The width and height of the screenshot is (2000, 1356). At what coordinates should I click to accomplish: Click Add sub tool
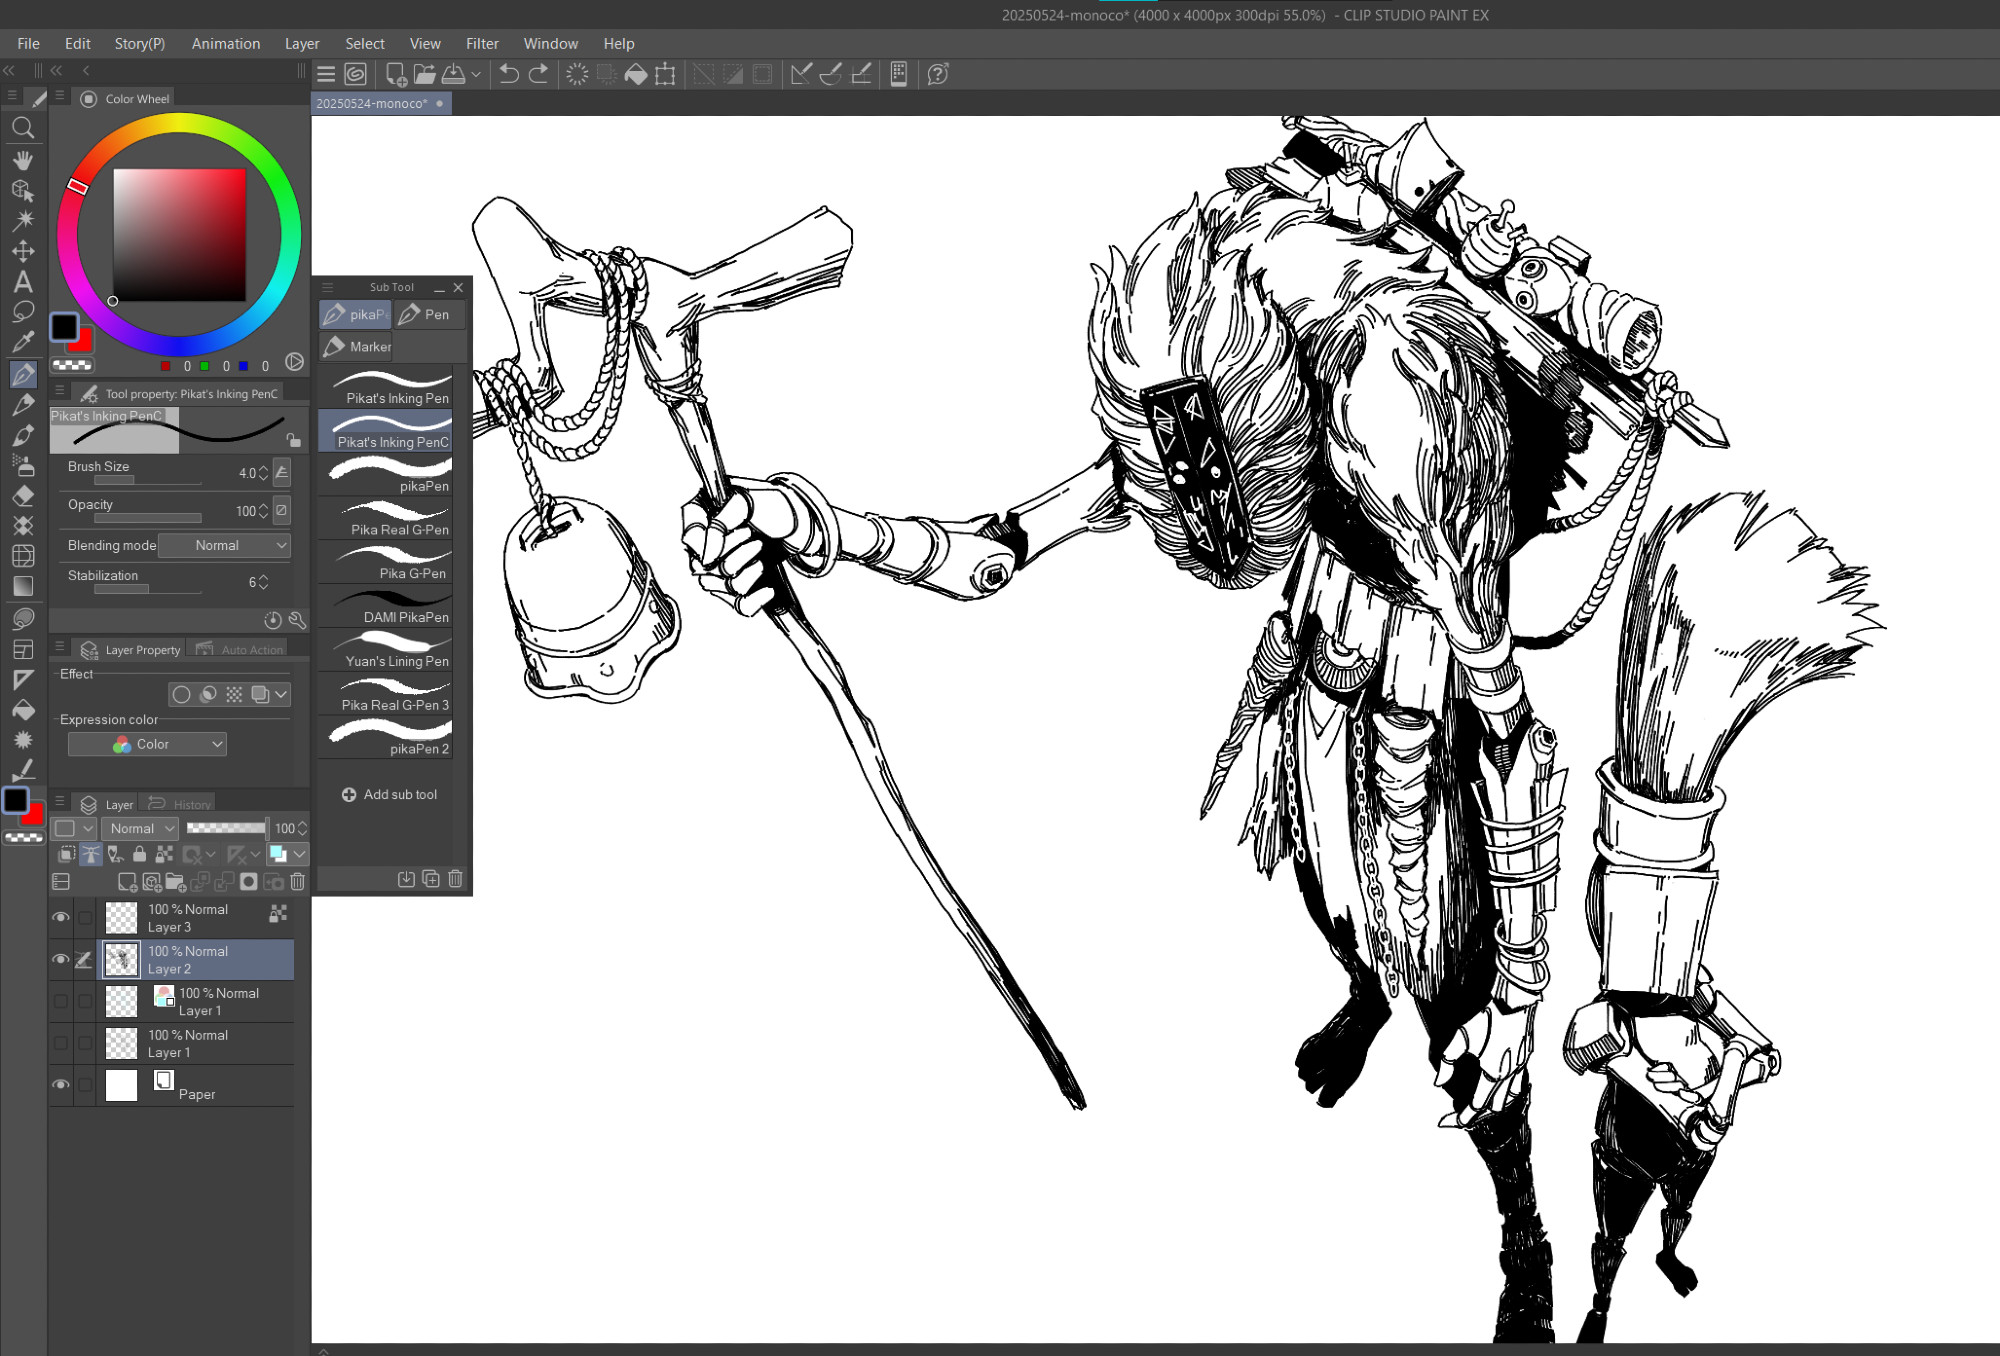point(390,794)
